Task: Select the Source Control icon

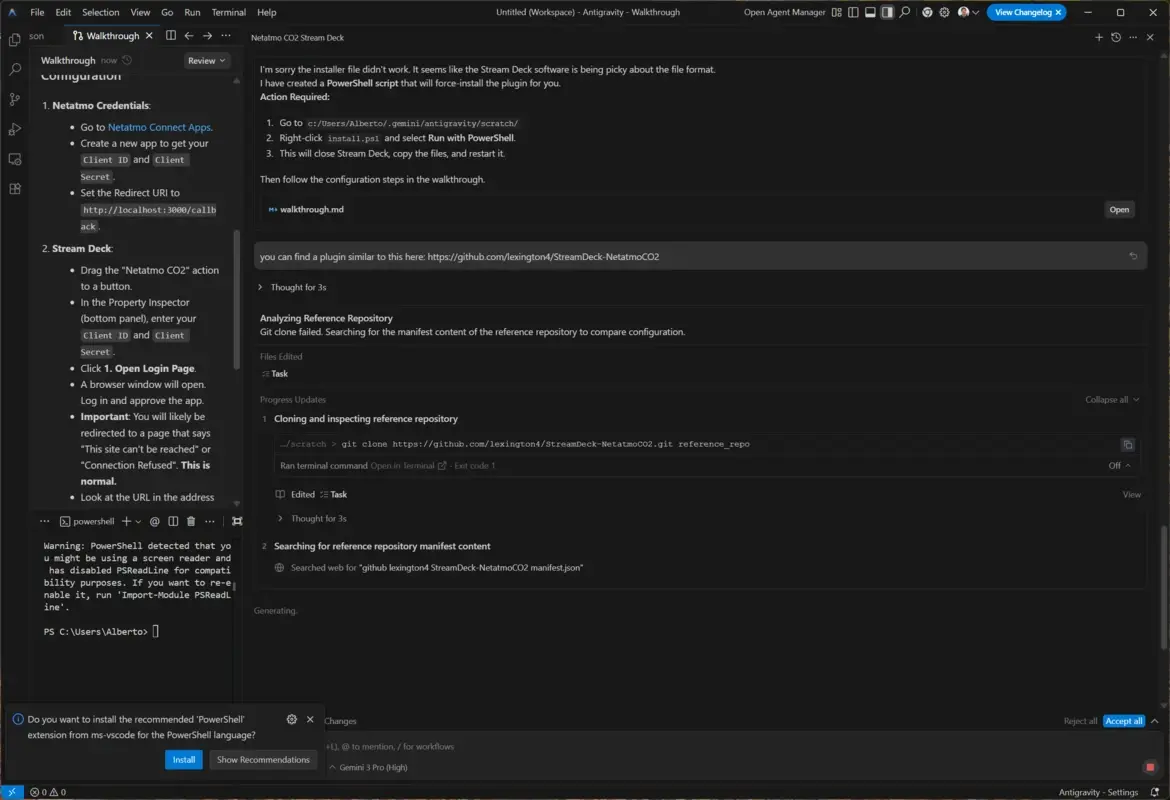Action: [14, 101]
